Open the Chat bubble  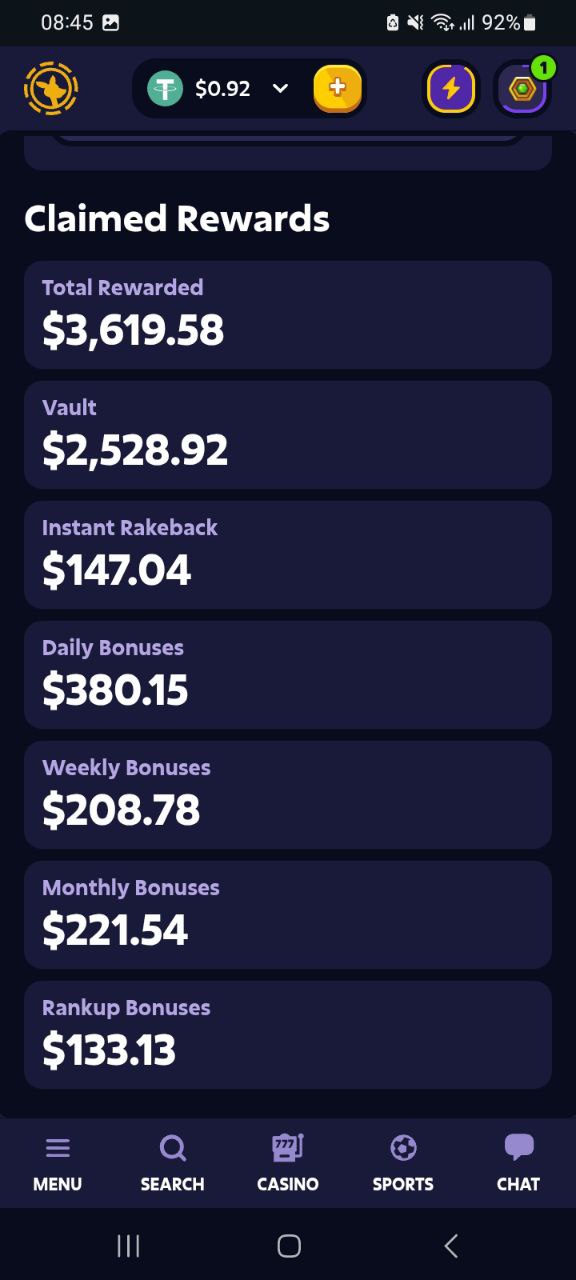point(518,1164)
